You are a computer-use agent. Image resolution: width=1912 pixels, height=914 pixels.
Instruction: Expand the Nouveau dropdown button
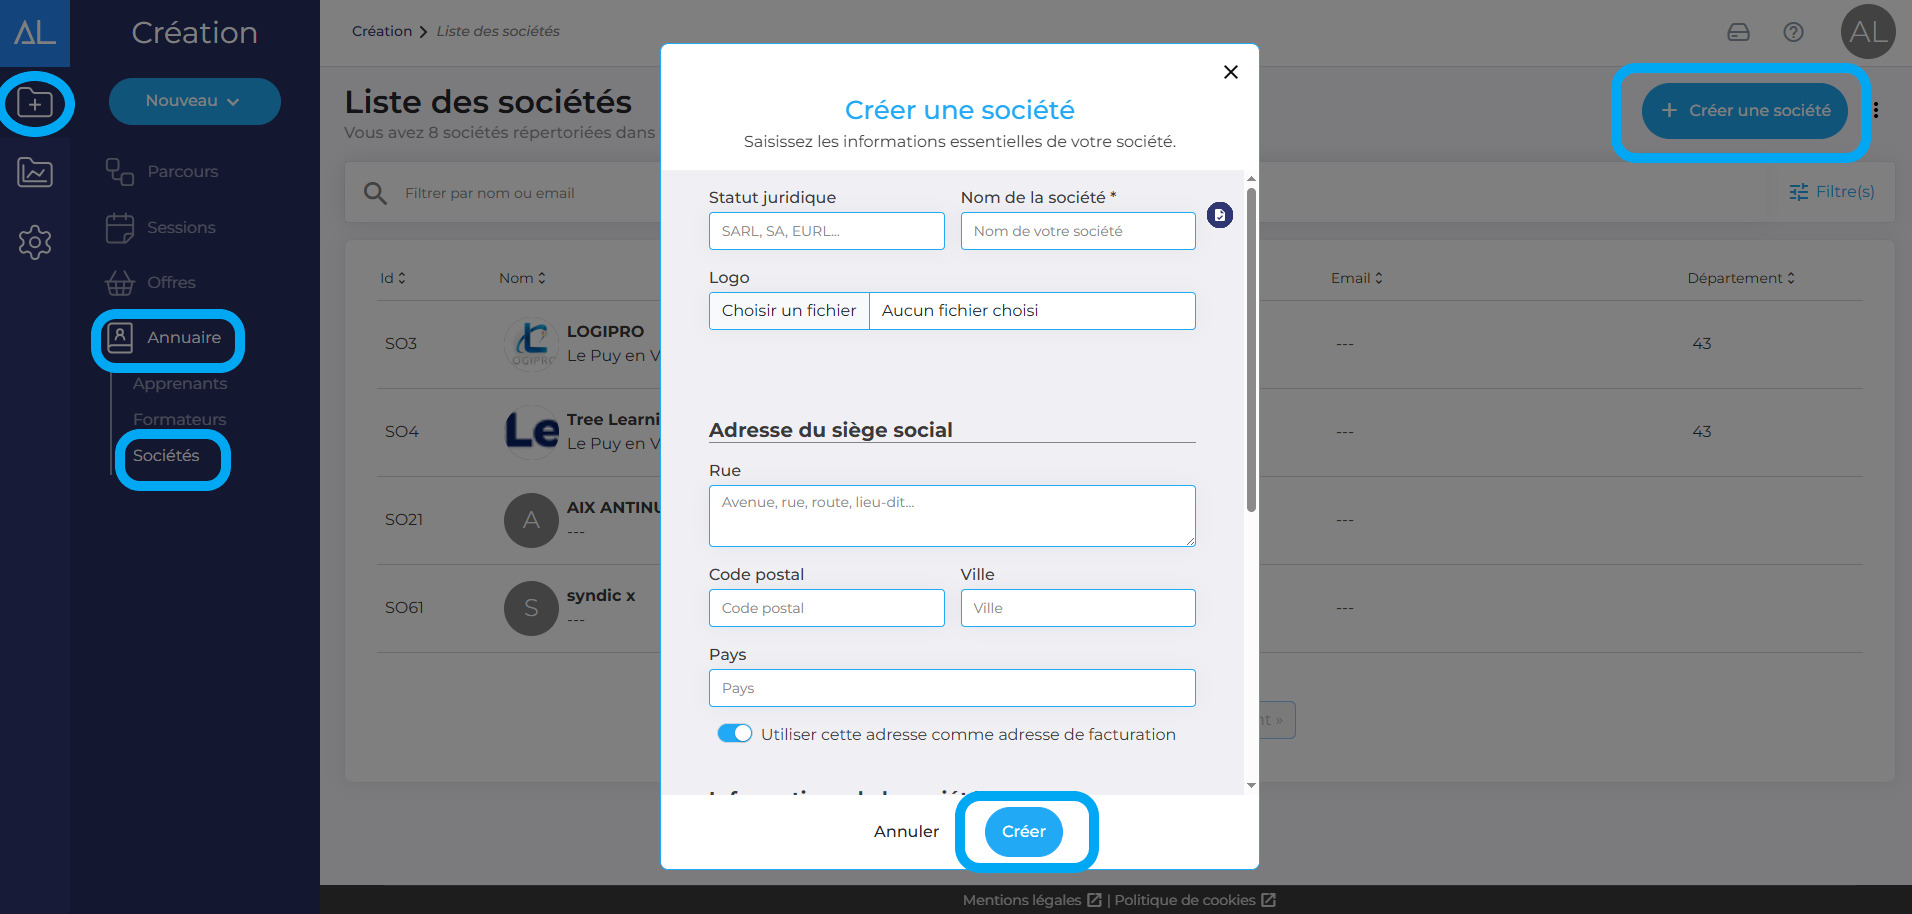click(194, 101)
